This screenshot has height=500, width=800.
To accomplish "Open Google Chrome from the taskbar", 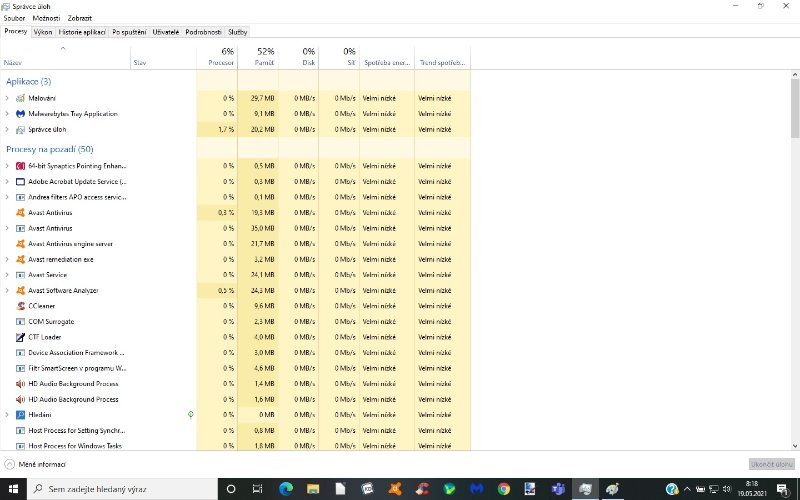I will pos(504,489).
